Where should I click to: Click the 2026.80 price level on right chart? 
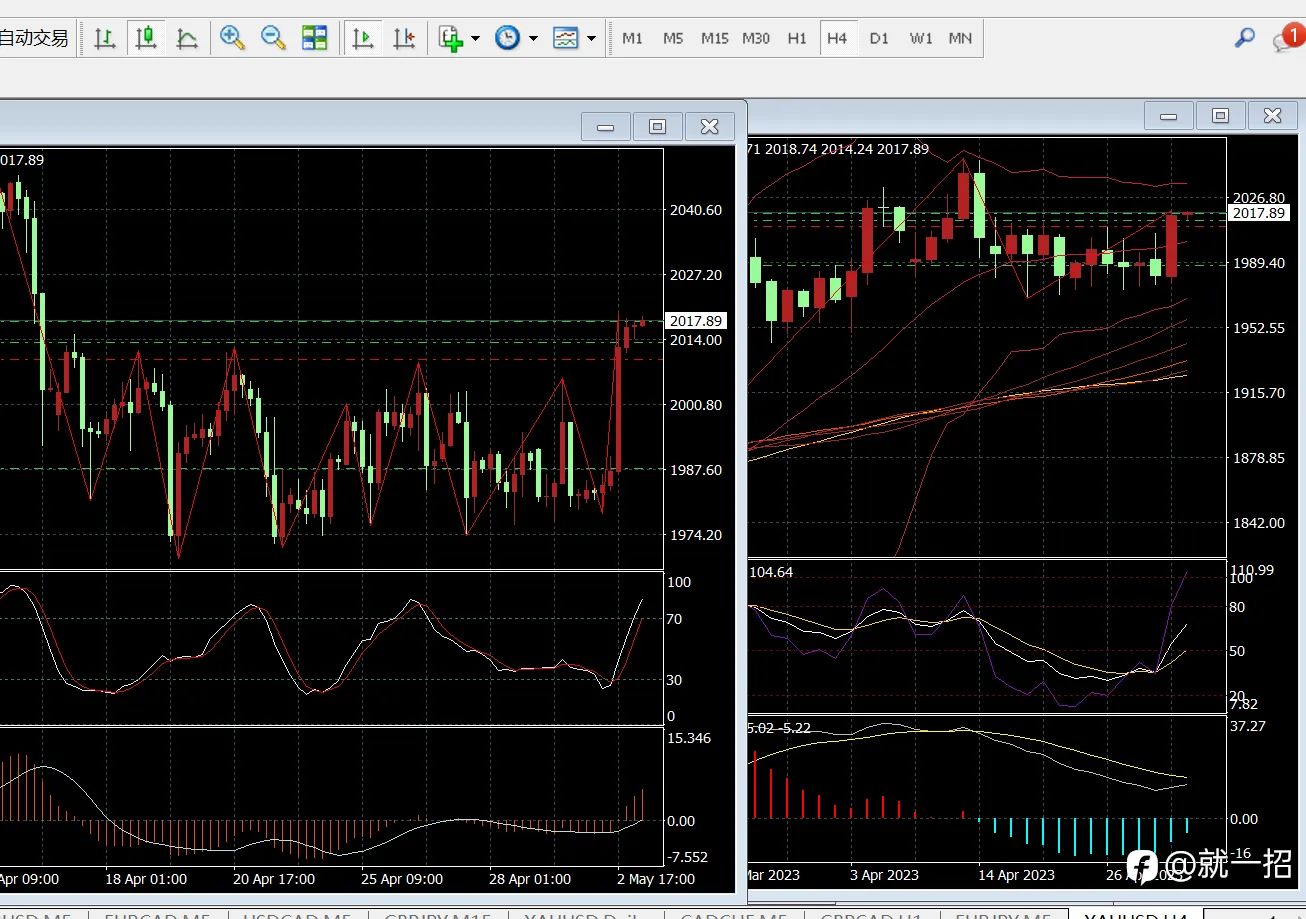(x=1259, y=198)
